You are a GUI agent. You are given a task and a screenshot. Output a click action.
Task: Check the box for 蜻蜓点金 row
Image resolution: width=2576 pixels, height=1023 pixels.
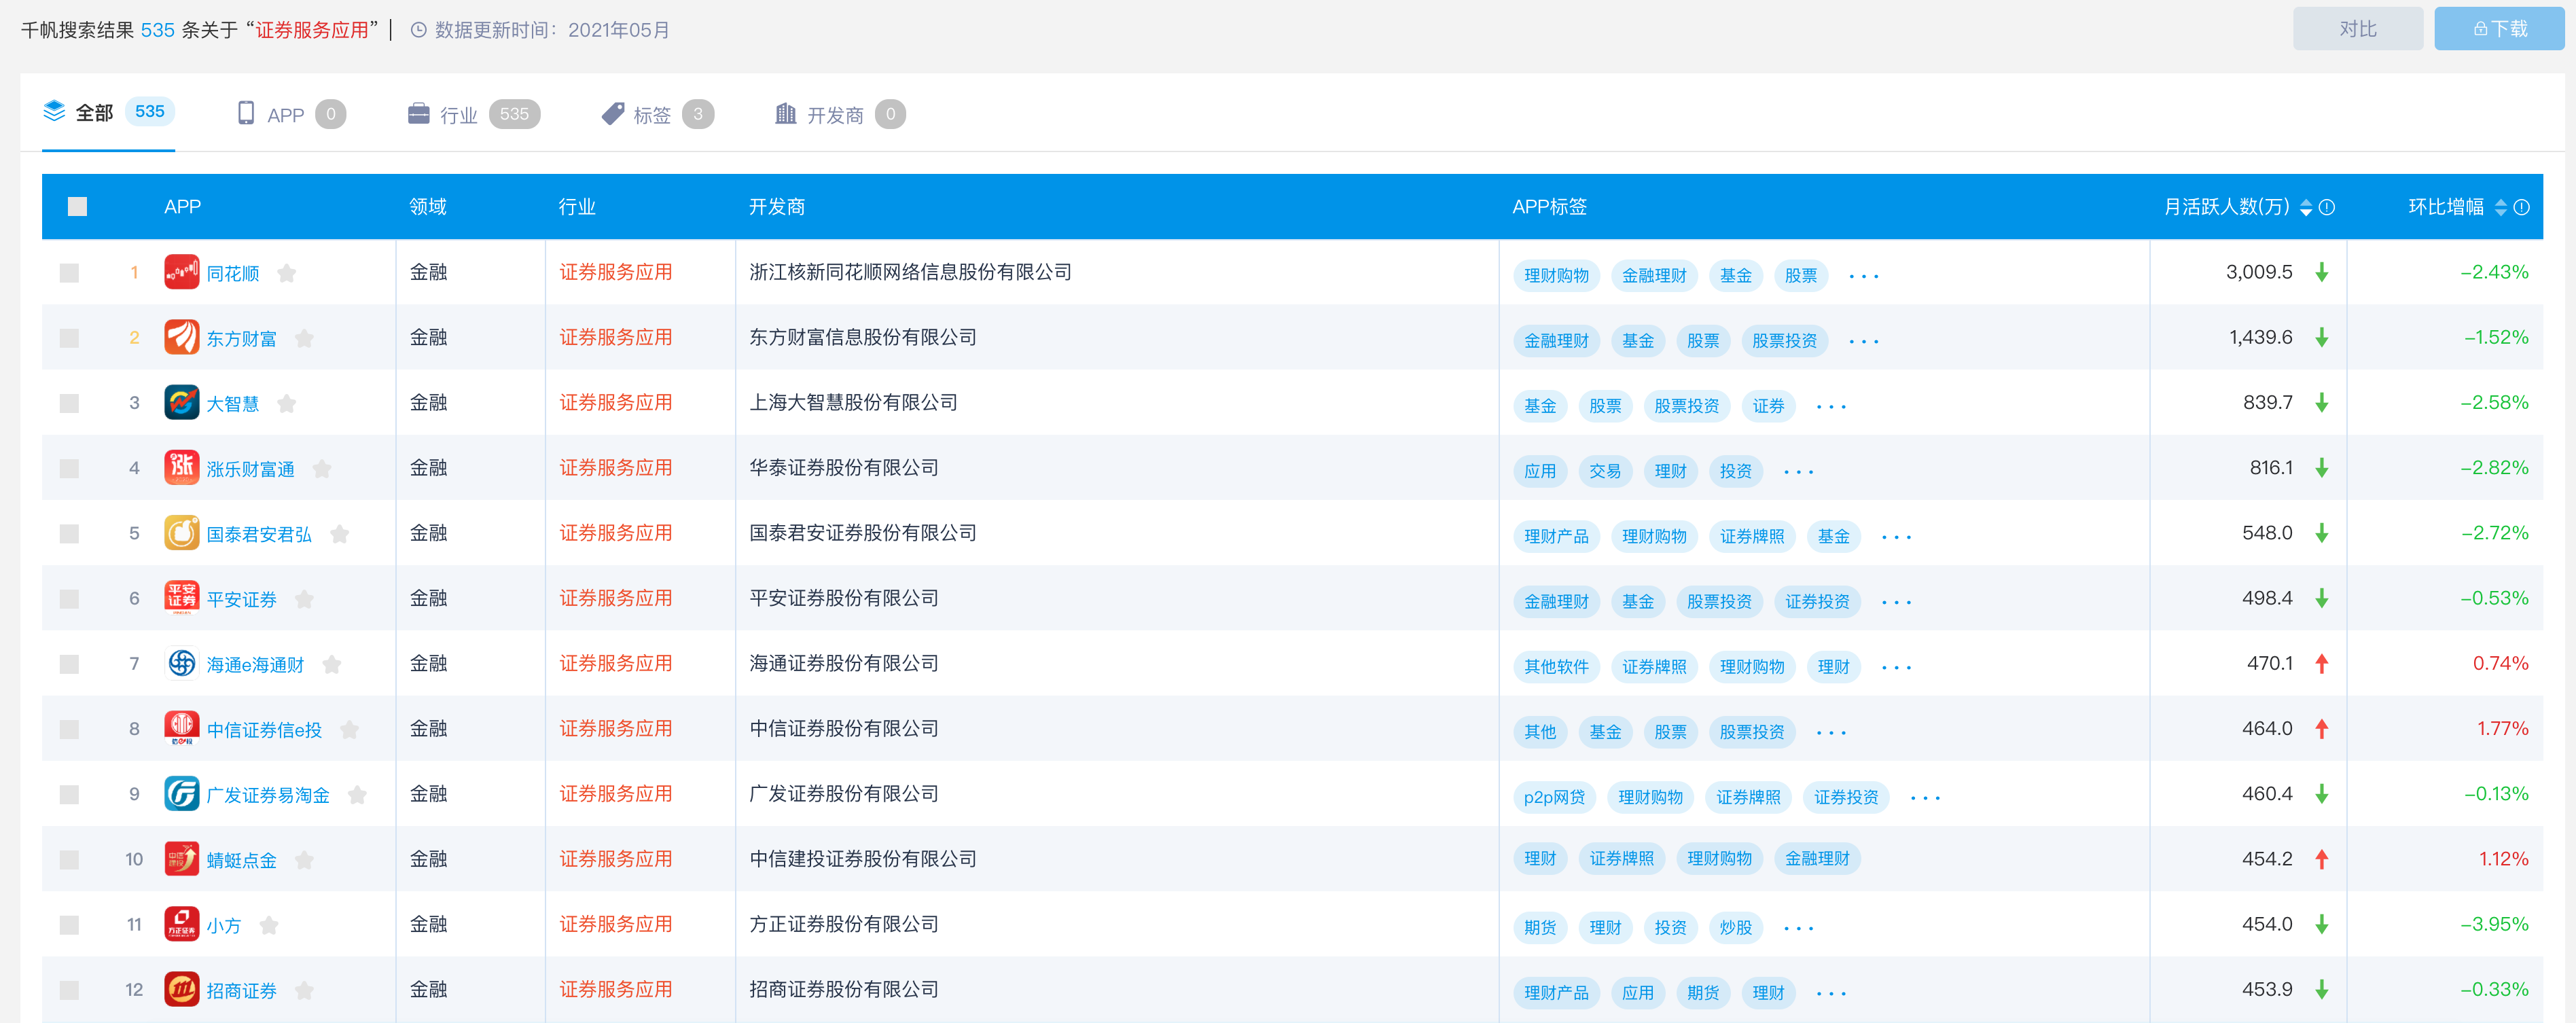[69, 860]
